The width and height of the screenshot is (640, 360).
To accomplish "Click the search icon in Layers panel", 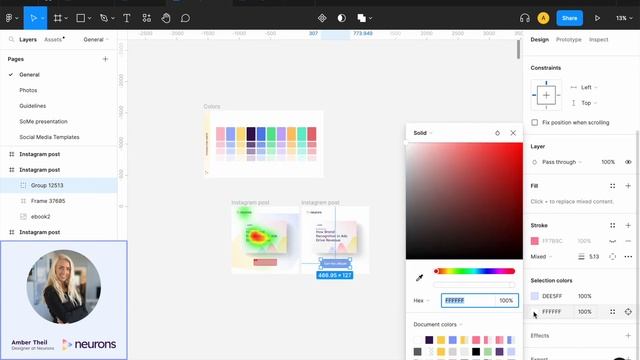I will coord(11,40).
